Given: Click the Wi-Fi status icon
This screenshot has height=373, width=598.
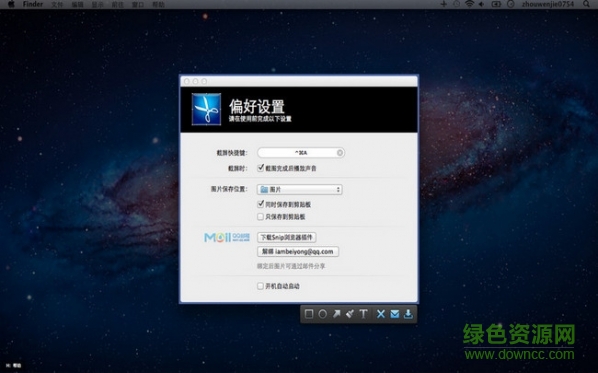Looking at the screenshot, I should click(x=469, y=4).
